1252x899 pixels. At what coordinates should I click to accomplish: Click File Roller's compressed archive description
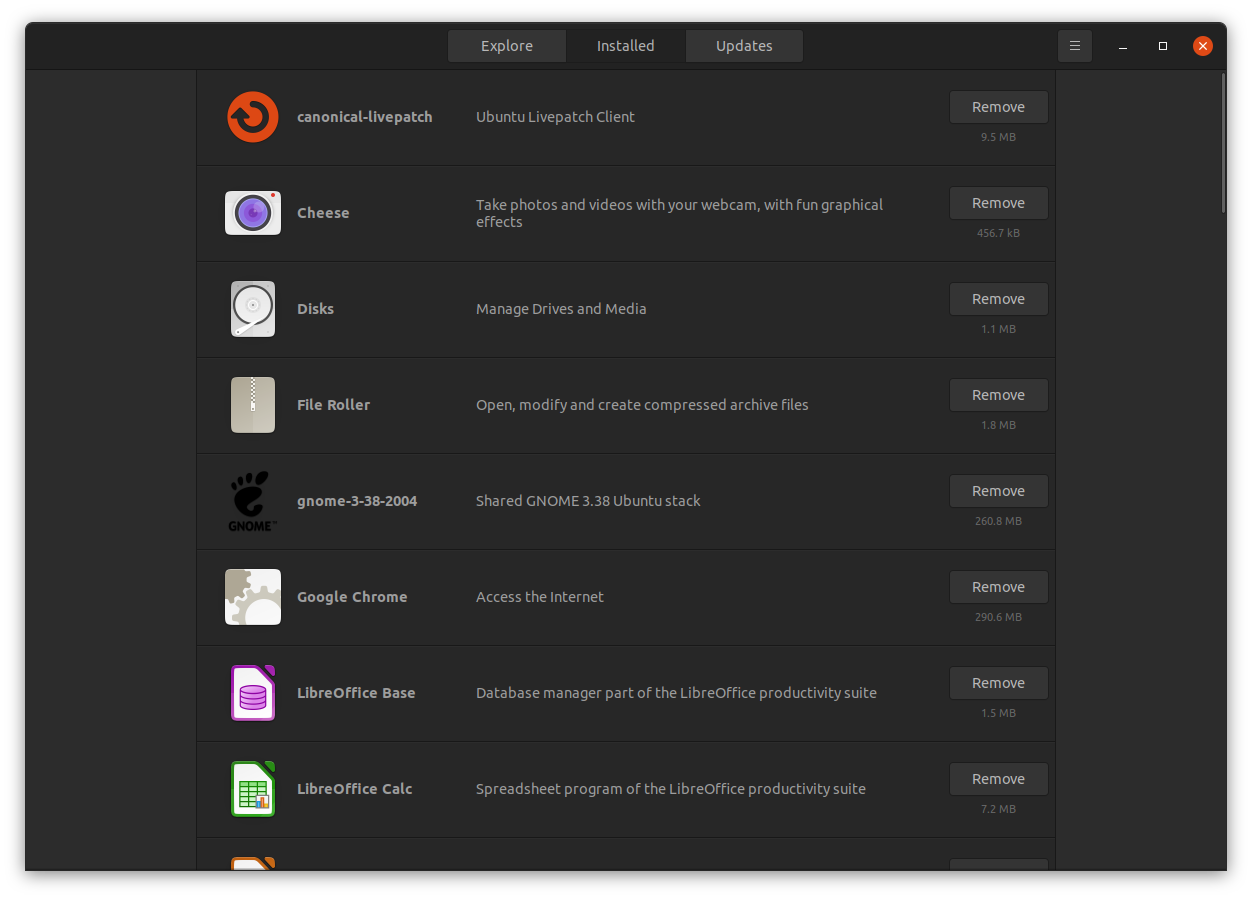coord(642,405)
